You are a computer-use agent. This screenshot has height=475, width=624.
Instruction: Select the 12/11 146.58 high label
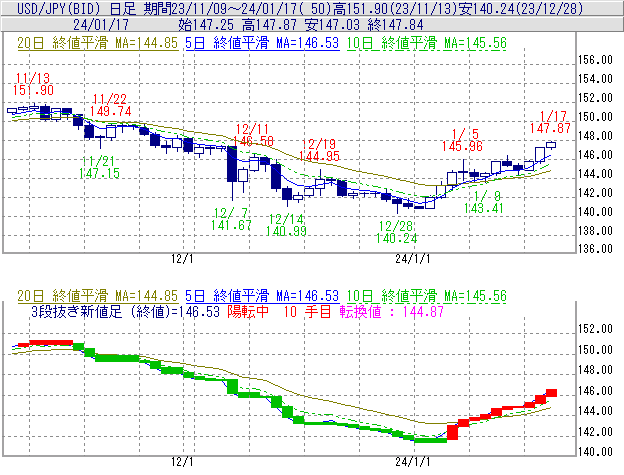click(253, 135)
